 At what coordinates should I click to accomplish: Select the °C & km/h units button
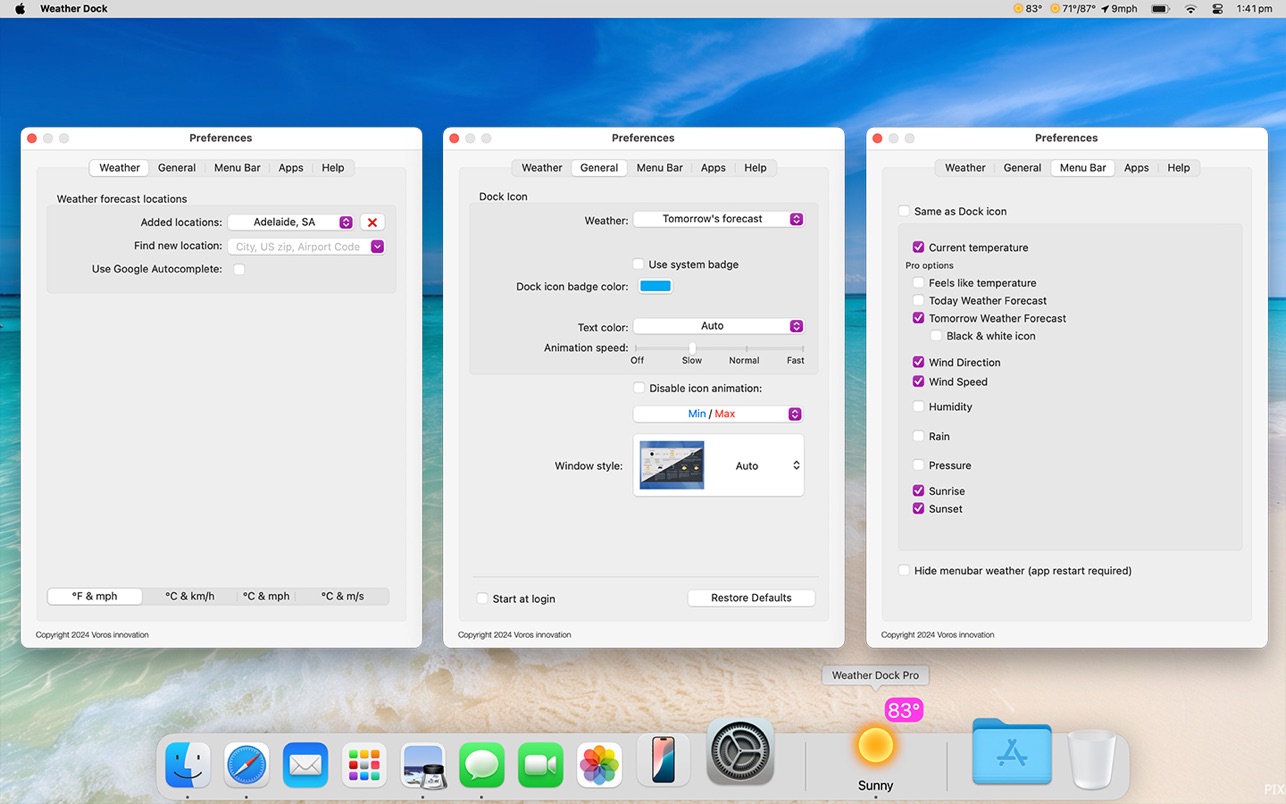coord(190,596)
